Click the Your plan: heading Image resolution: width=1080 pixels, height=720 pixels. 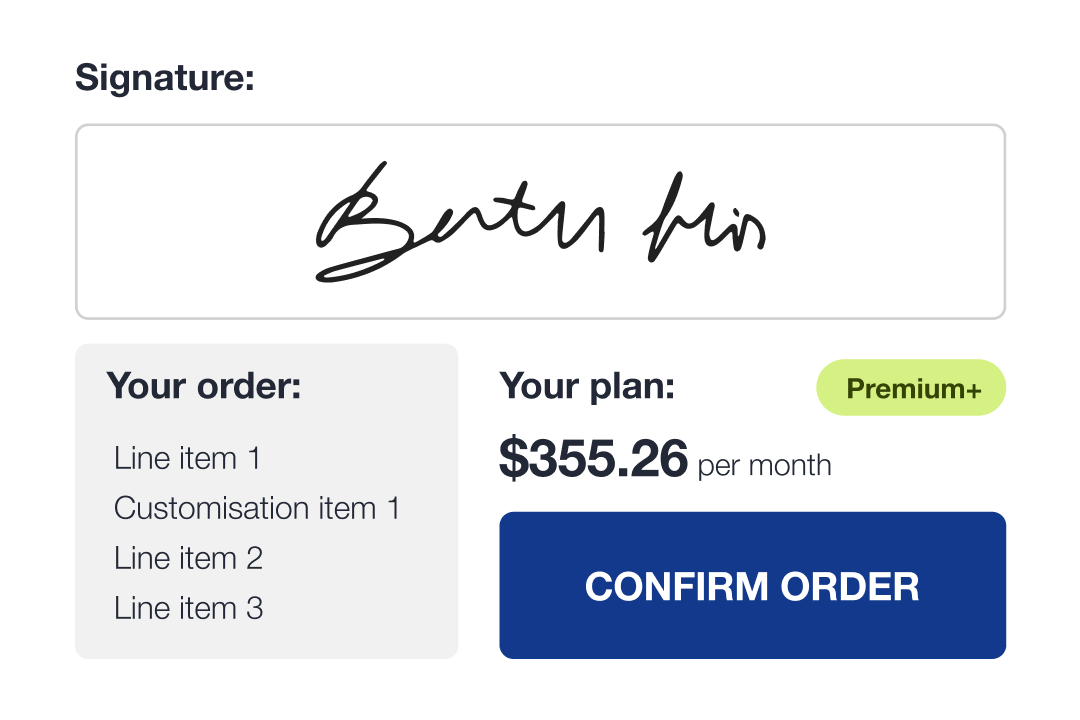[587, 386]
